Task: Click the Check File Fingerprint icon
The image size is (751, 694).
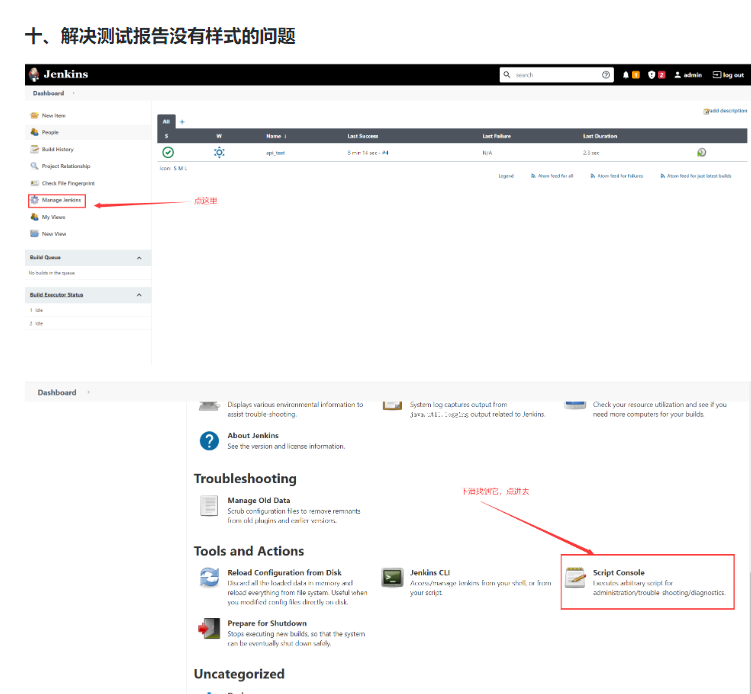Action: [34, 183]
